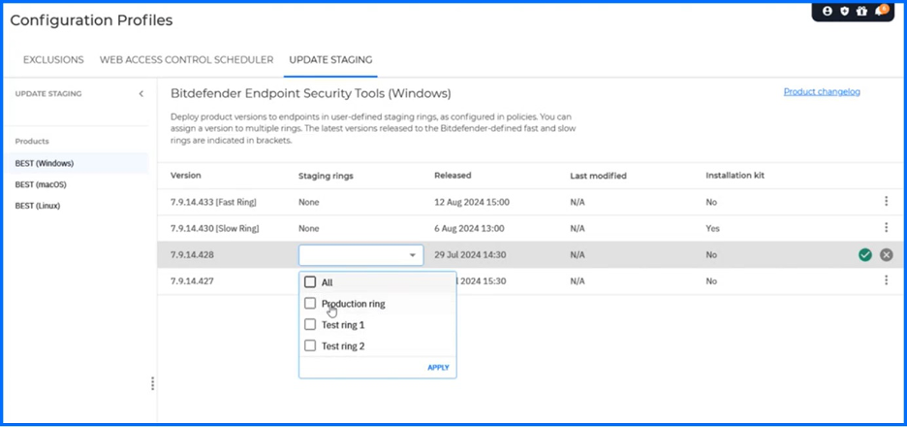Click the Released column header
Viewport: 908px width, 428px height.
pyautogui.click(x=453, y=175)
